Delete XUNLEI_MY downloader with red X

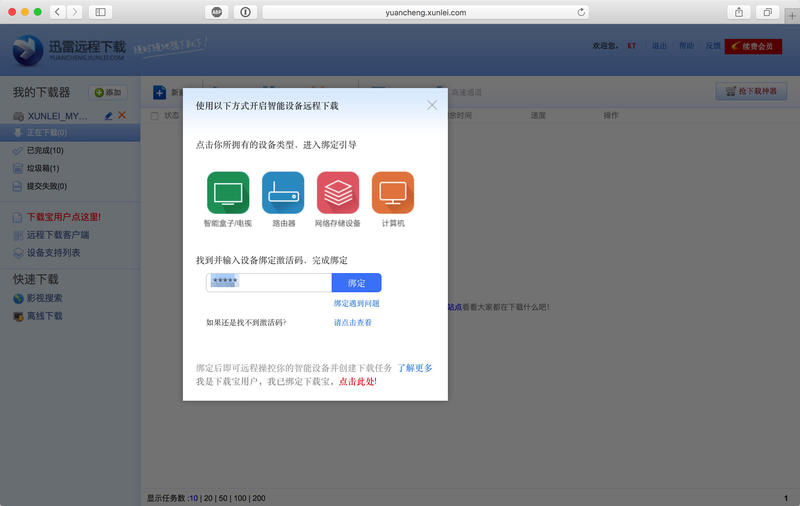tap(122, 115)
